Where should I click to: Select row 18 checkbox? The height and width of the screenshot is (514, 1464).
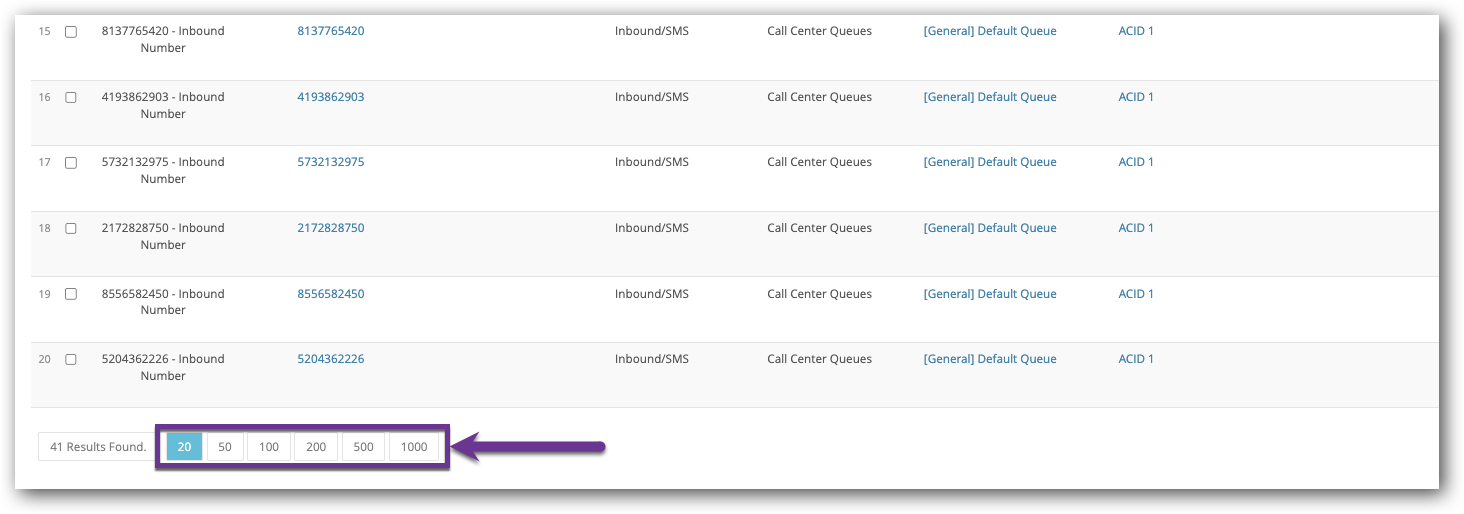[71, 229]
